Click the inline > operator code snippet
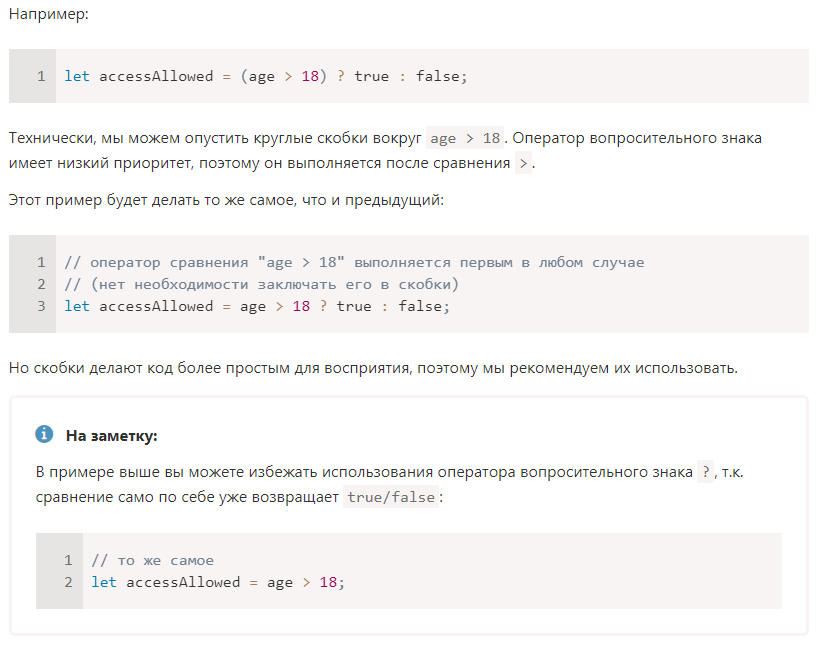This screenshot has width=821, height=654. pyautogui.click(x=523, y=163)
